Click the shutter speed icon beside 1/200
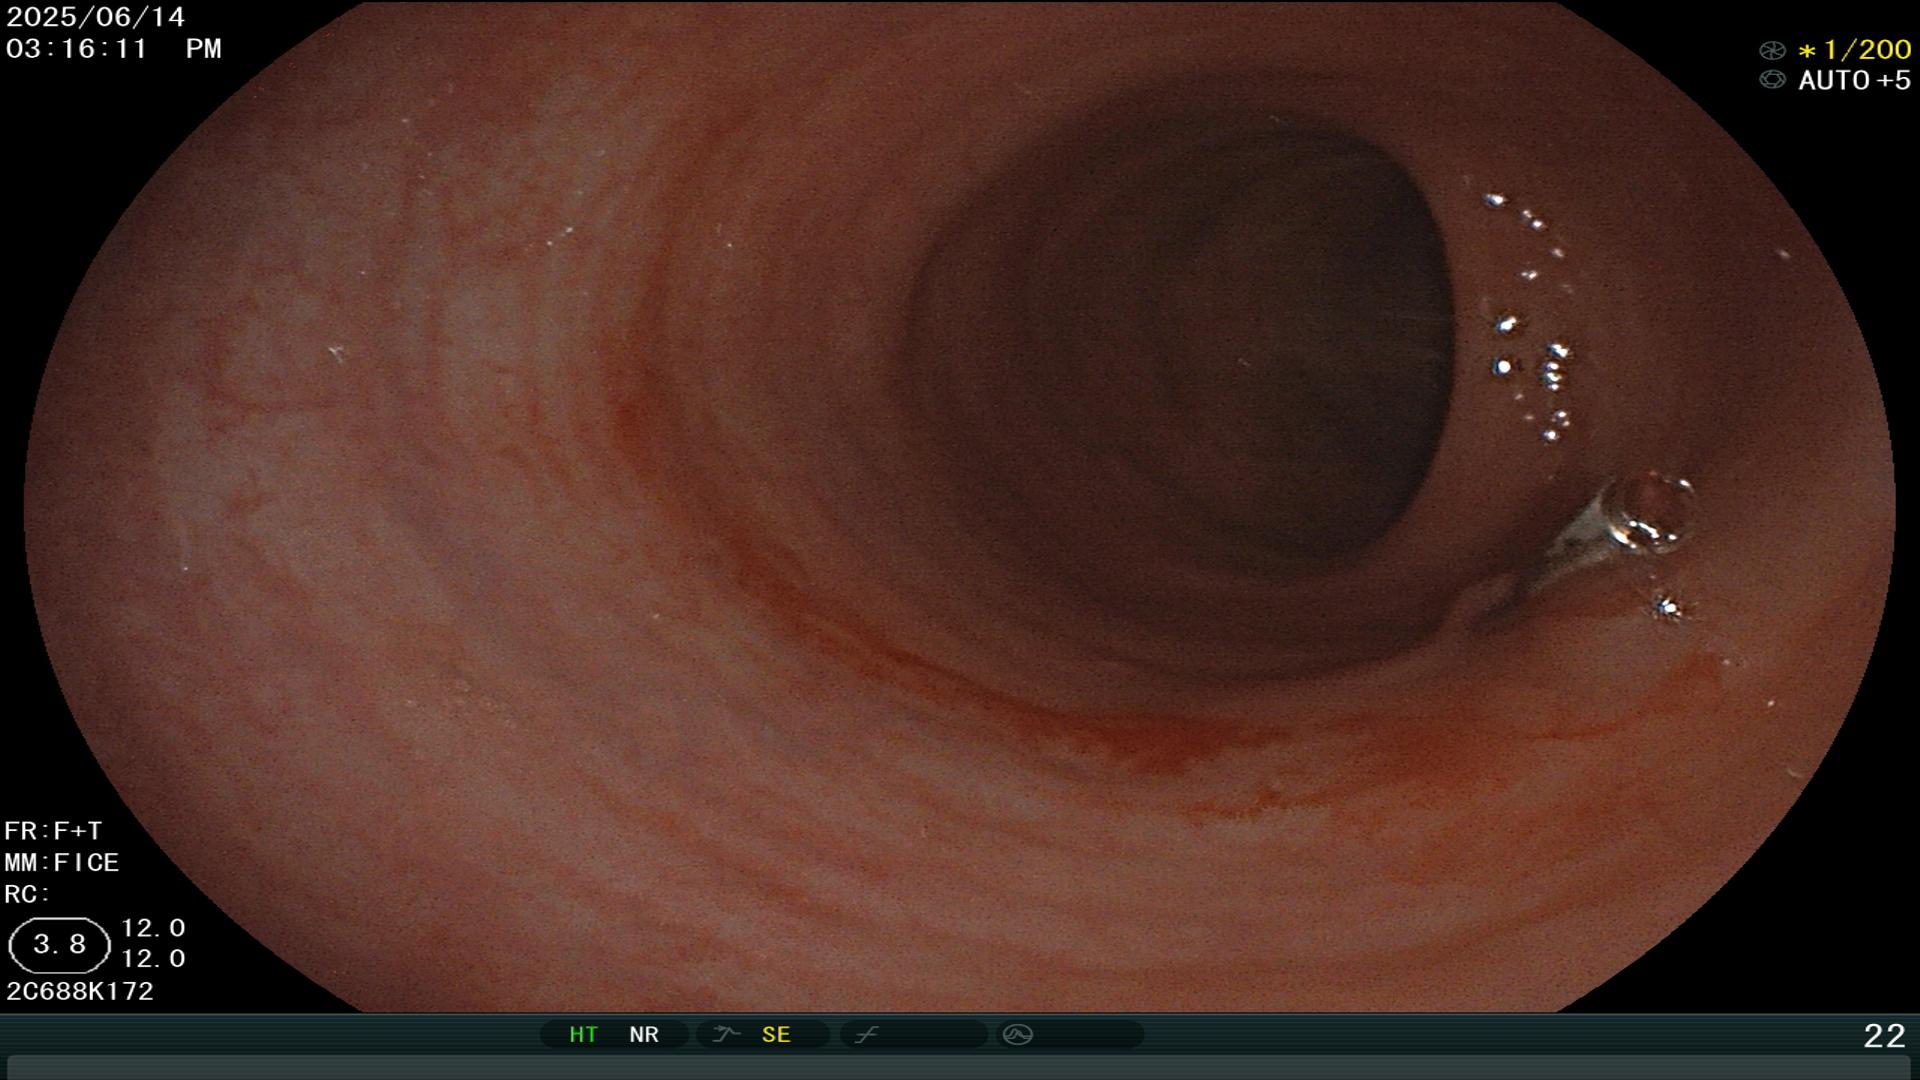 pos(1772,50)
